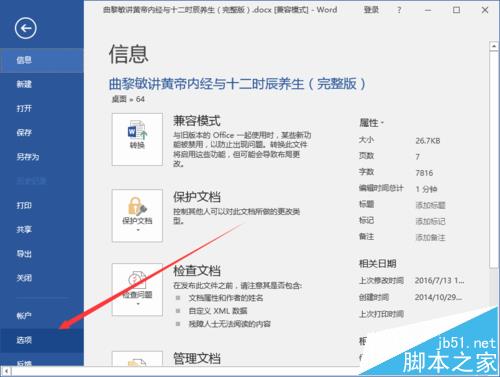Open the 信息 page in the sidebar
The height and width of the screenshot is (377, 500).
point(42,60)
